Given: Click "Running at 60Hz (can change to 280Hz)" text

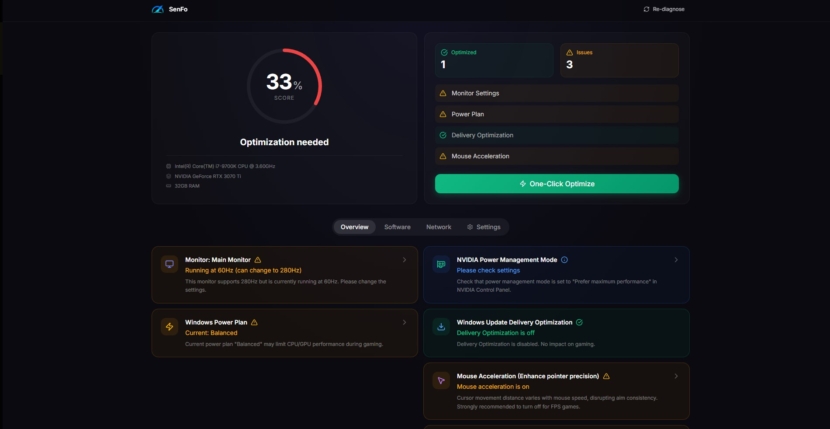Looking at the screenshot, I should pos(243,271).
